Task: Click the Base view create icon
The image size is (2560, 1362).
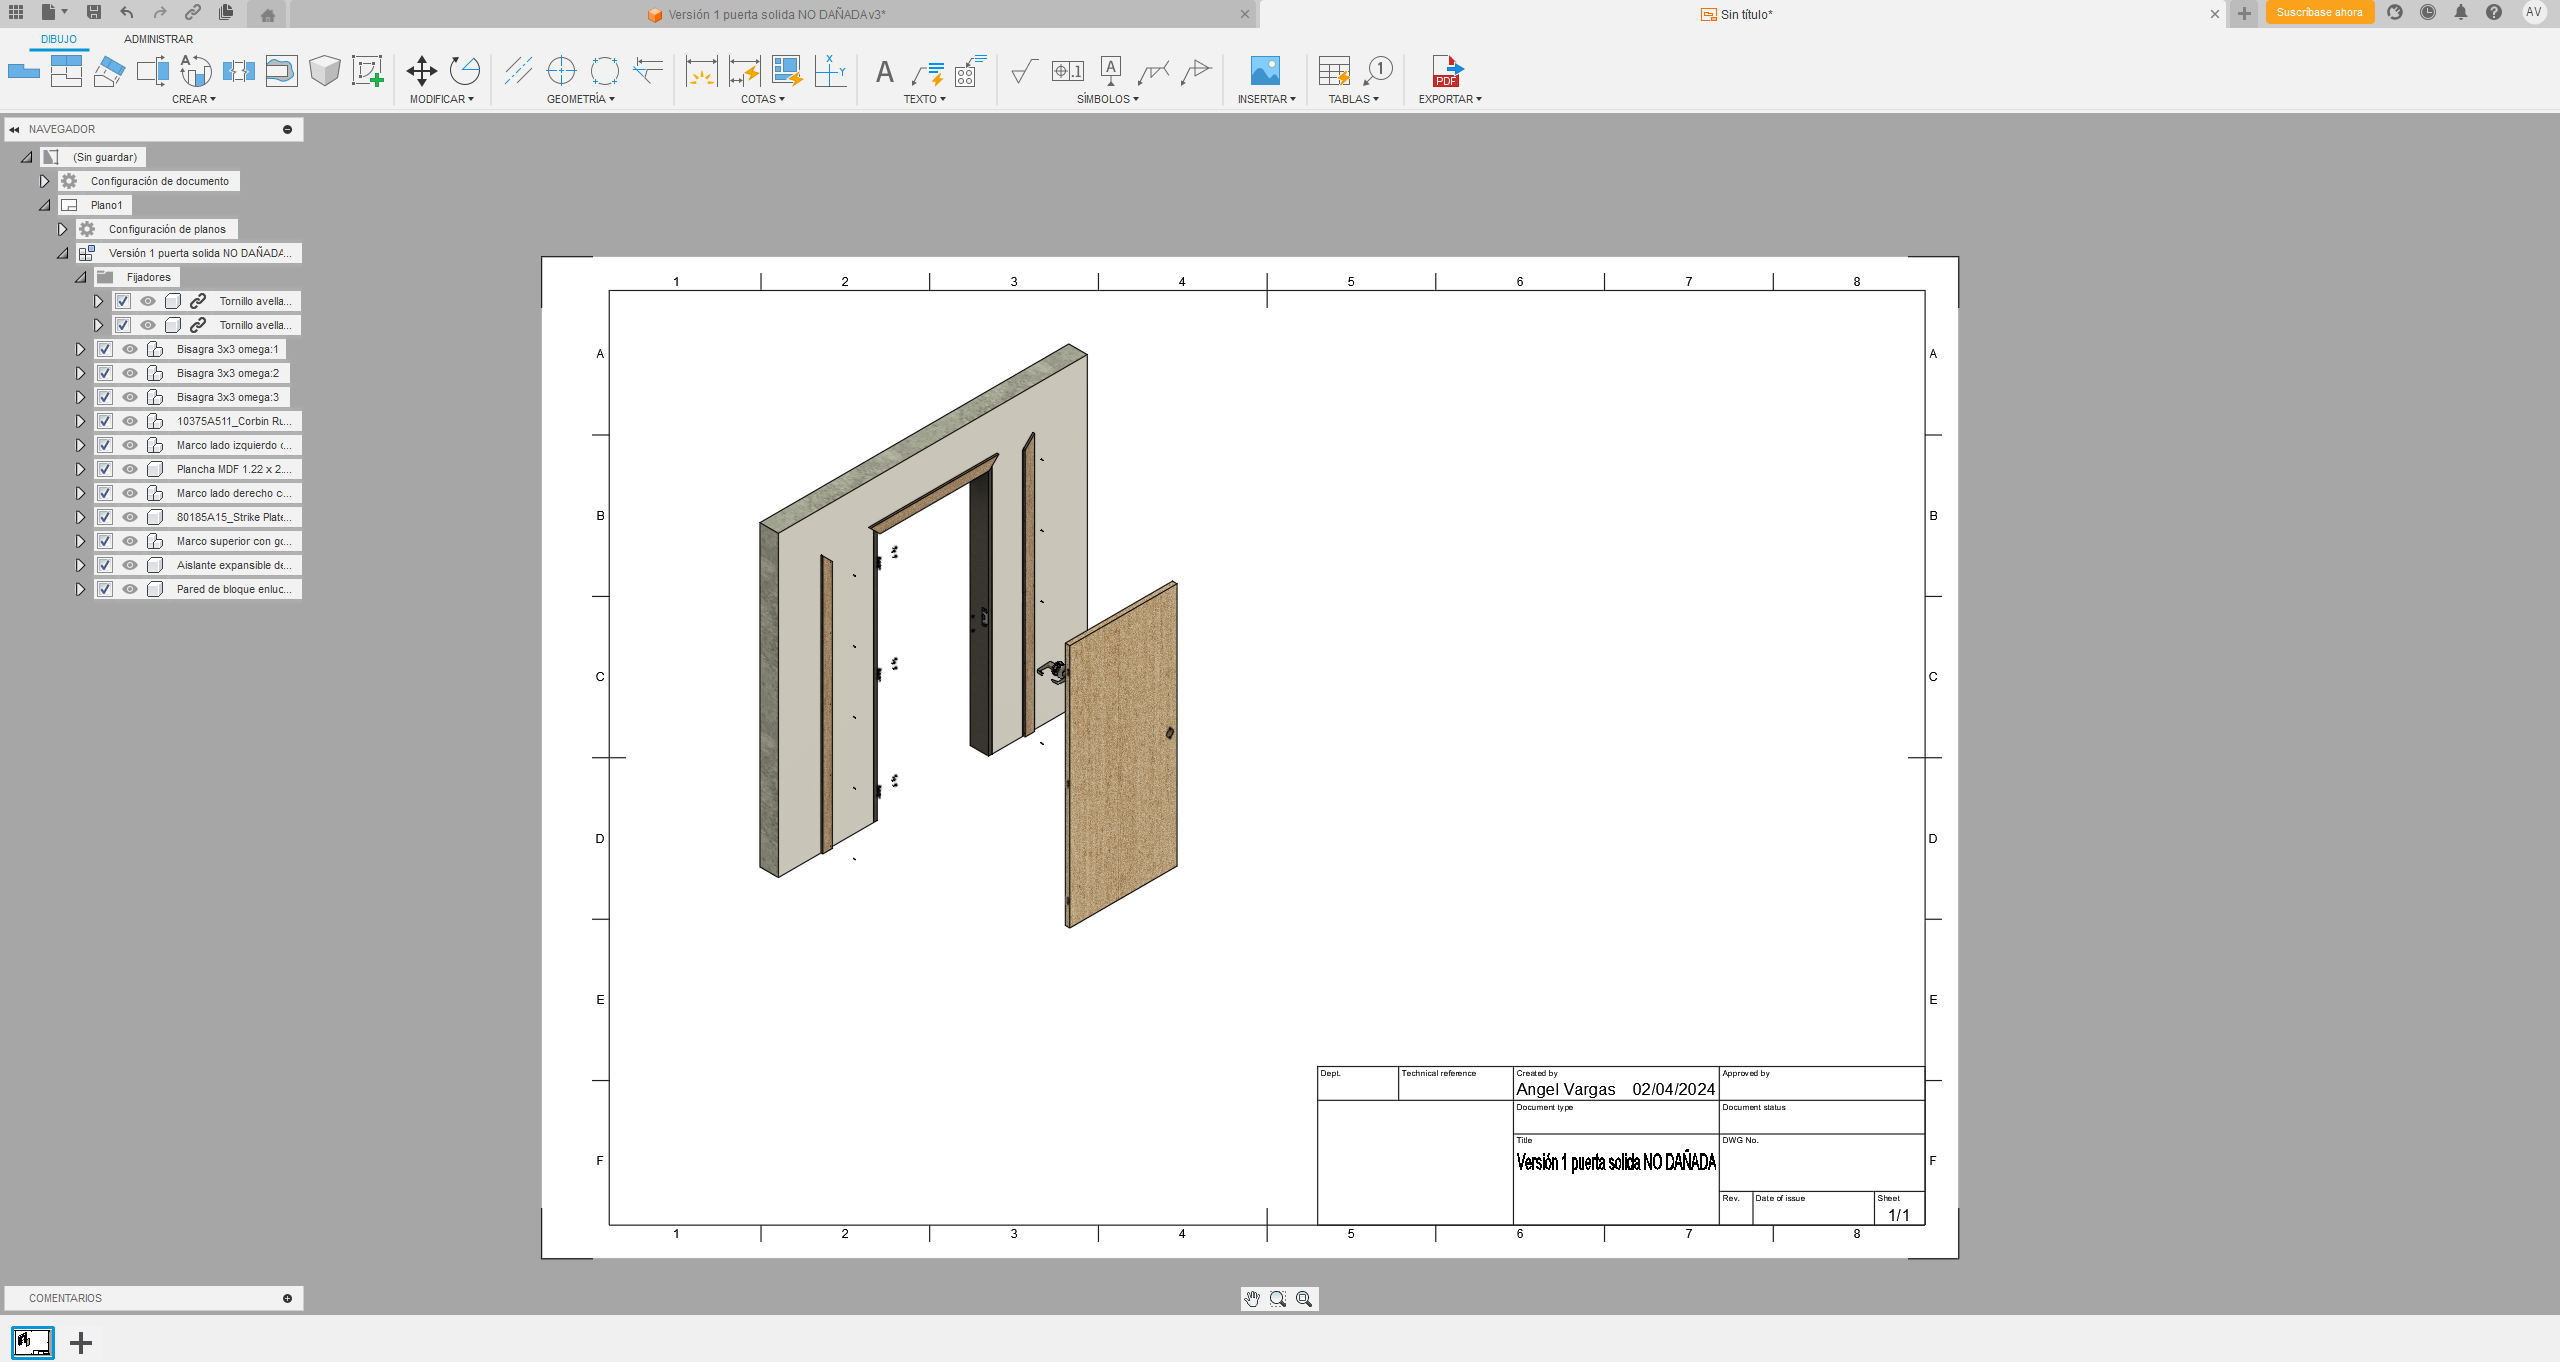Action: (x=23, y=71)
